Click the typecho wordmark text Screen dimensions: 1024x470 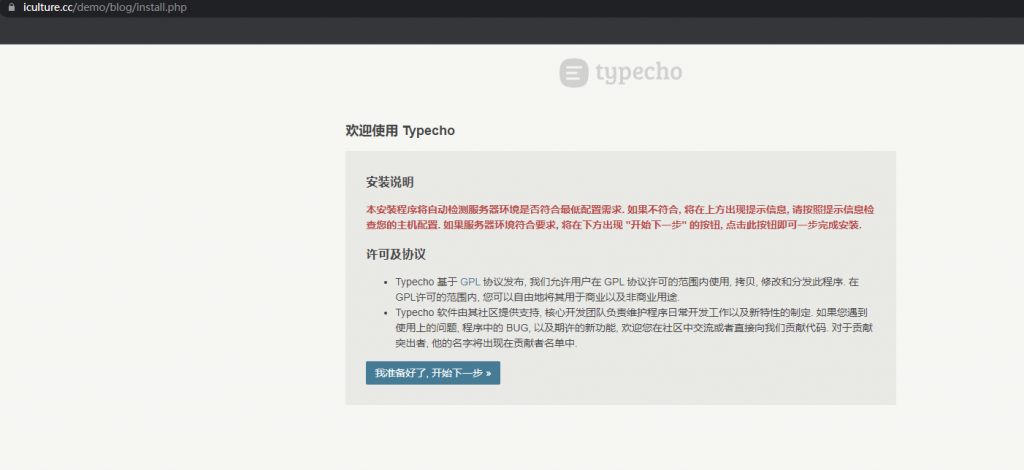coord(639,72)
